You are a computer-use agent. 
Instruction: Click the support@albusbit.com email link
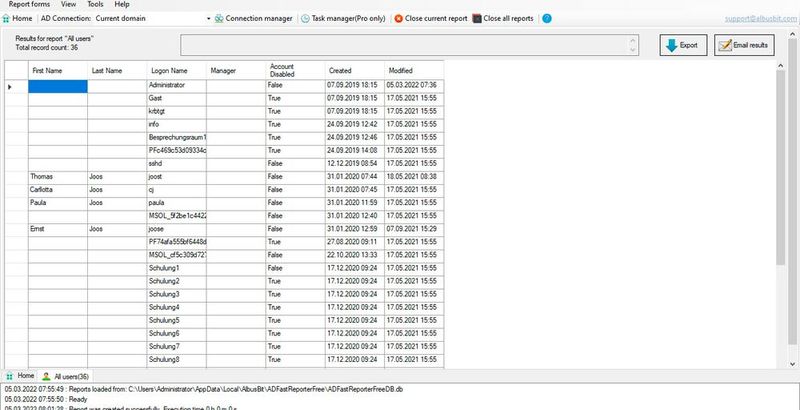(x=761, y=18)
